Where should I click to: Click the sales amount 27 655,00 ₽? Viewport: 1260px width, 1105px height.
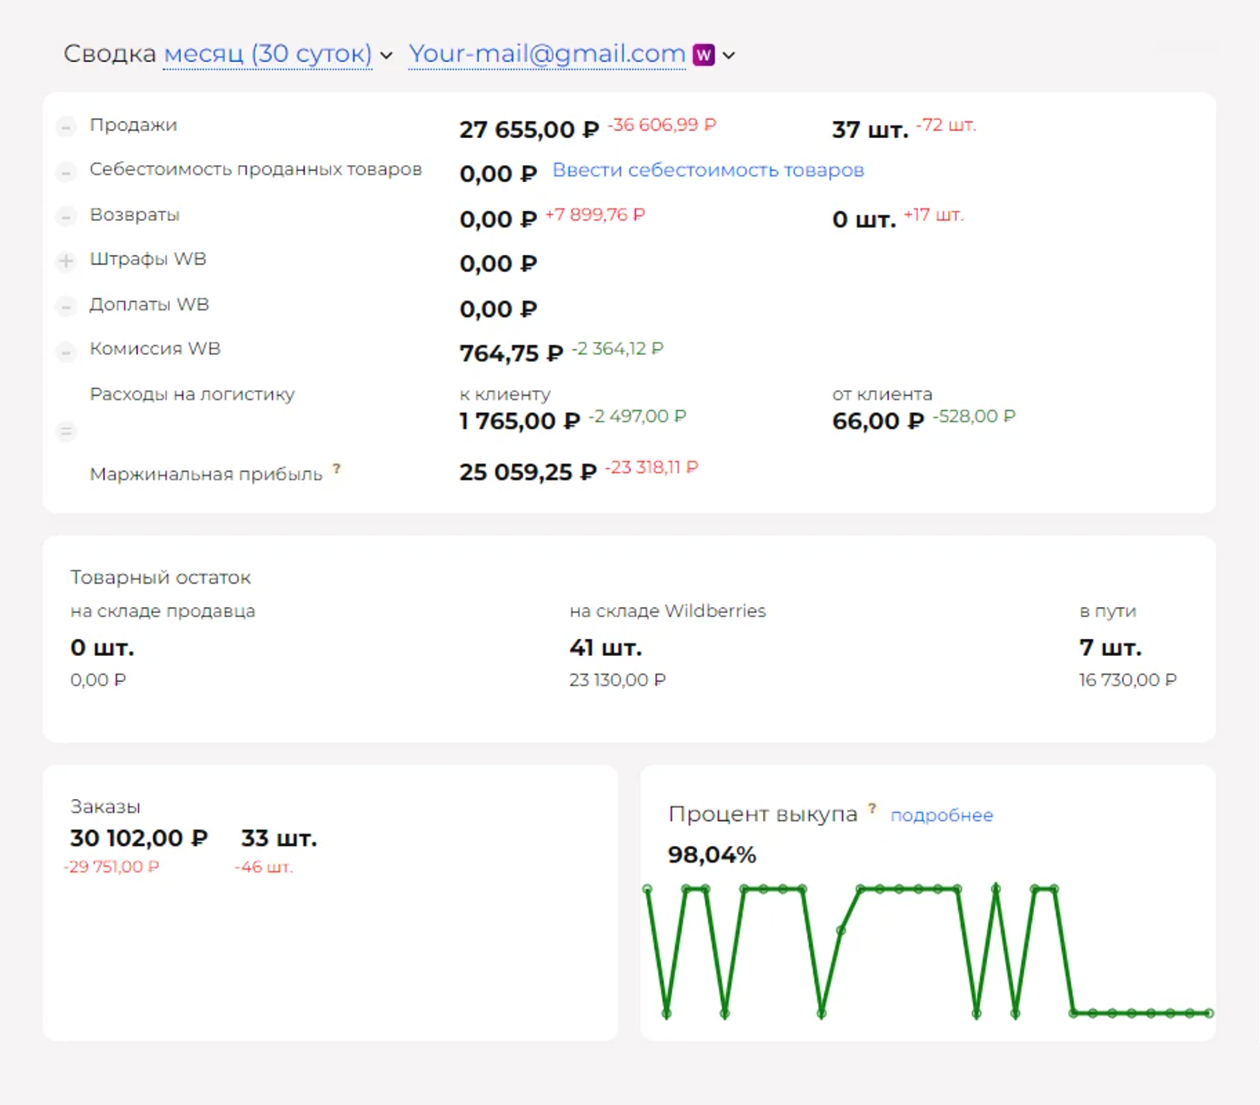[x=529, y=130]
